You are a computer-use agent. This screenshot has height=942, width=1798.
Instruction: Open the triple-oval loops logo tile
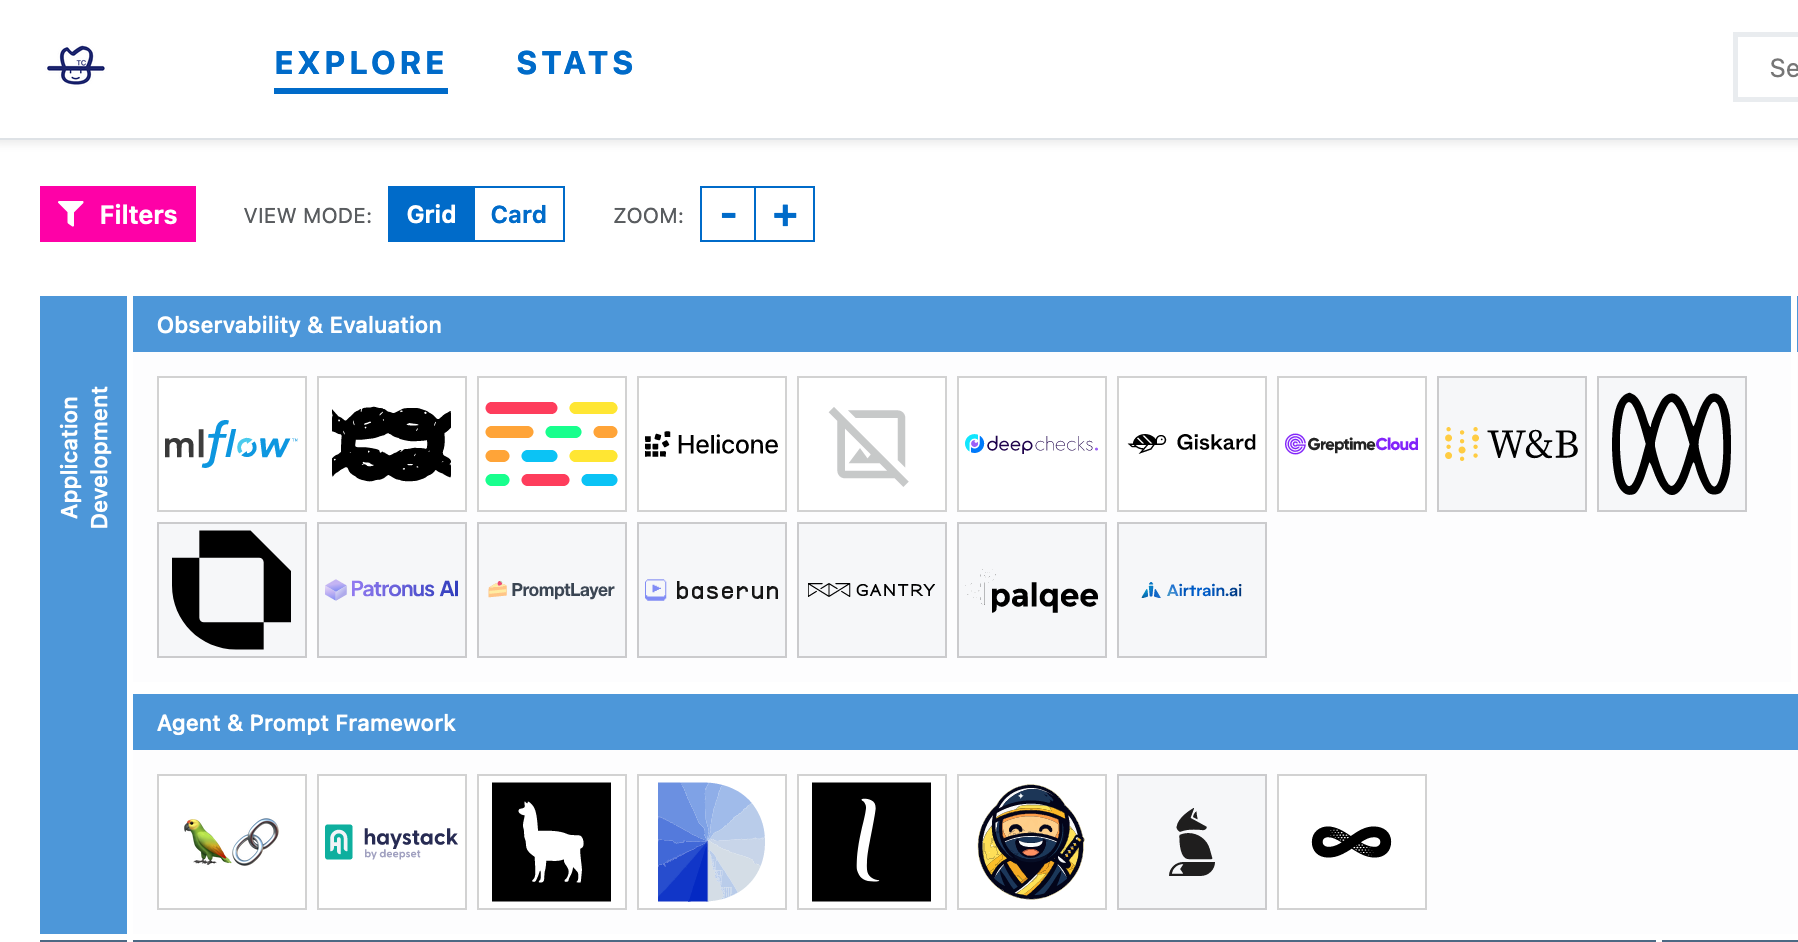[x=1672, y=444]
